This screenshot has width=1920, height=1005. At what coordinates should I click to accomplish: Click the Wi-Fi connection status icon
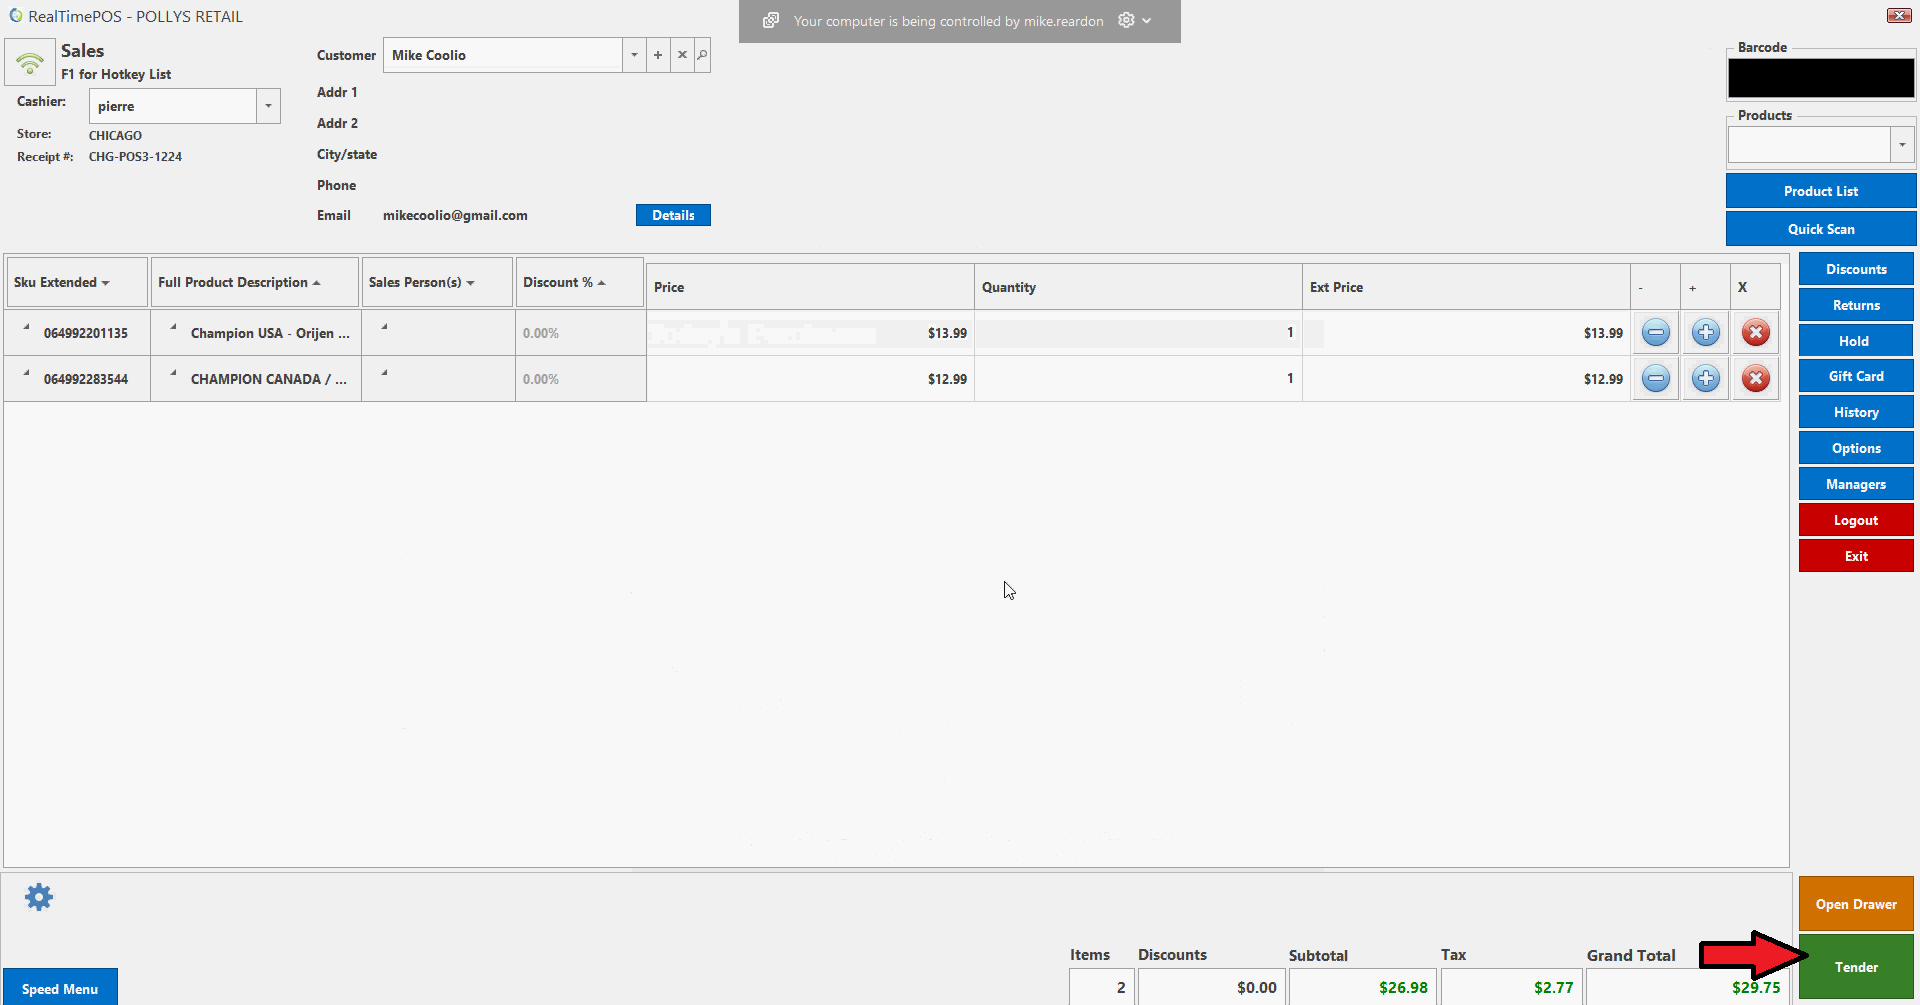click(30, 63)
